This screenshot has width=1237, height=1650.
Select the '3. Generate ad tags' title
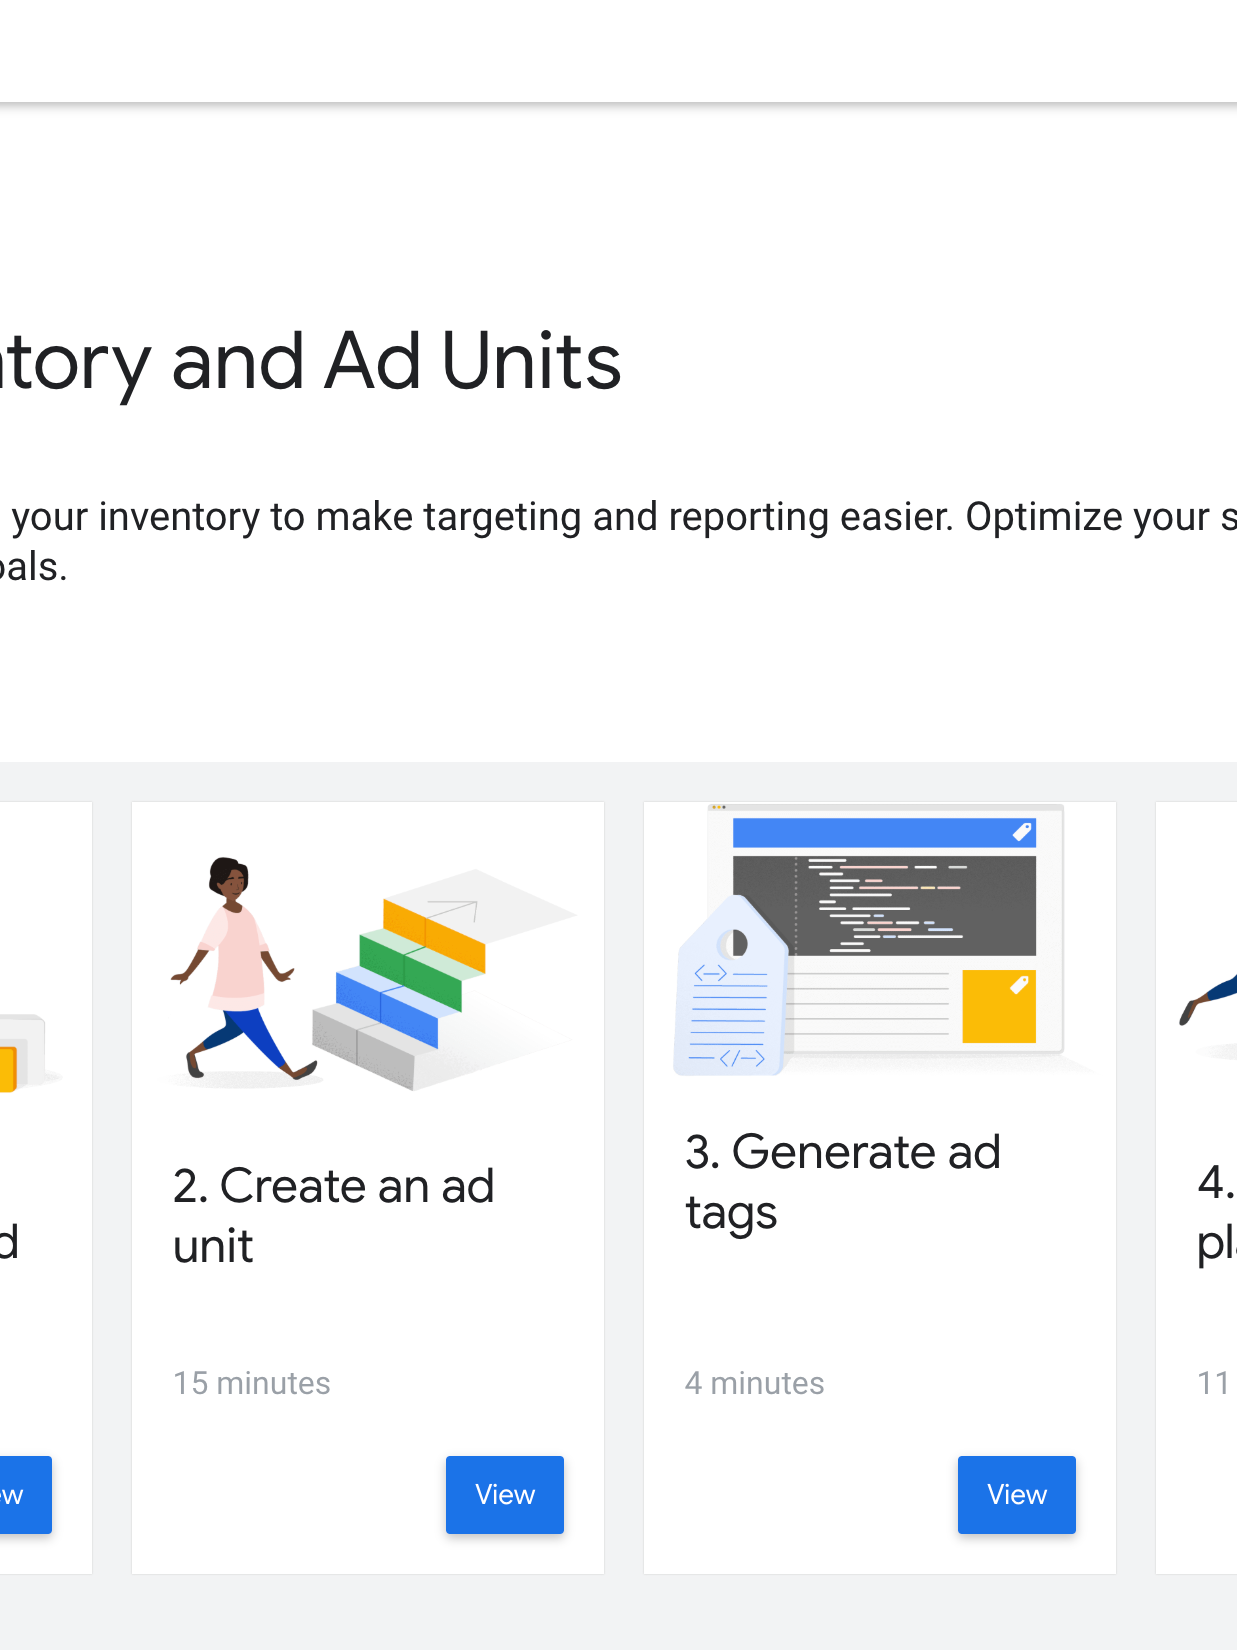click(842, 1182)
